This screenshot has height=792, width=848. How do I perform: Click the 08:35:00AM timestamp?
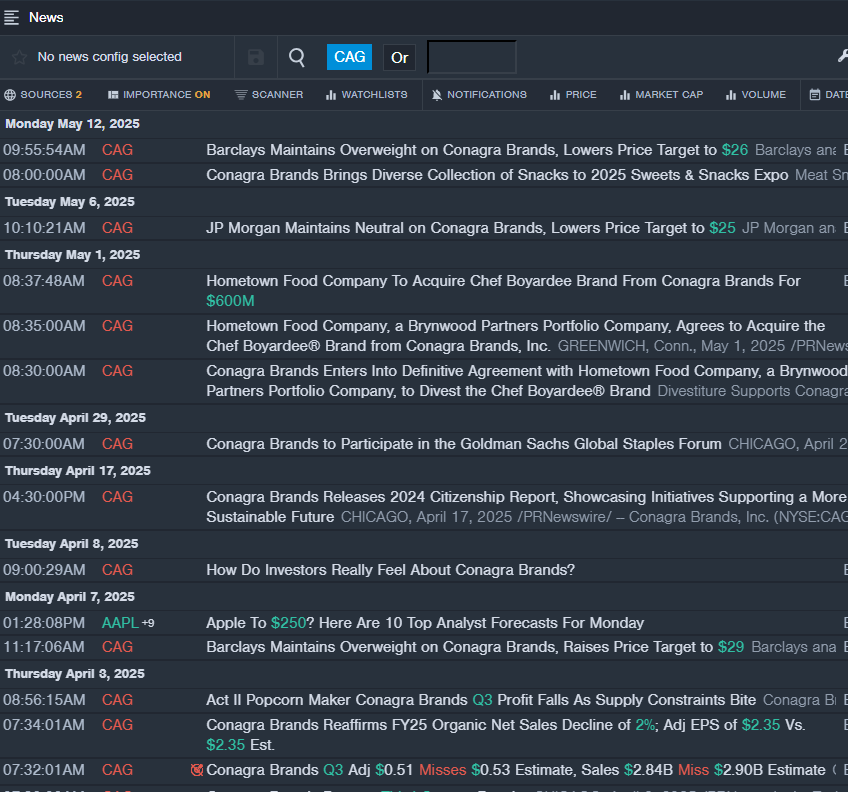(44, 326)
